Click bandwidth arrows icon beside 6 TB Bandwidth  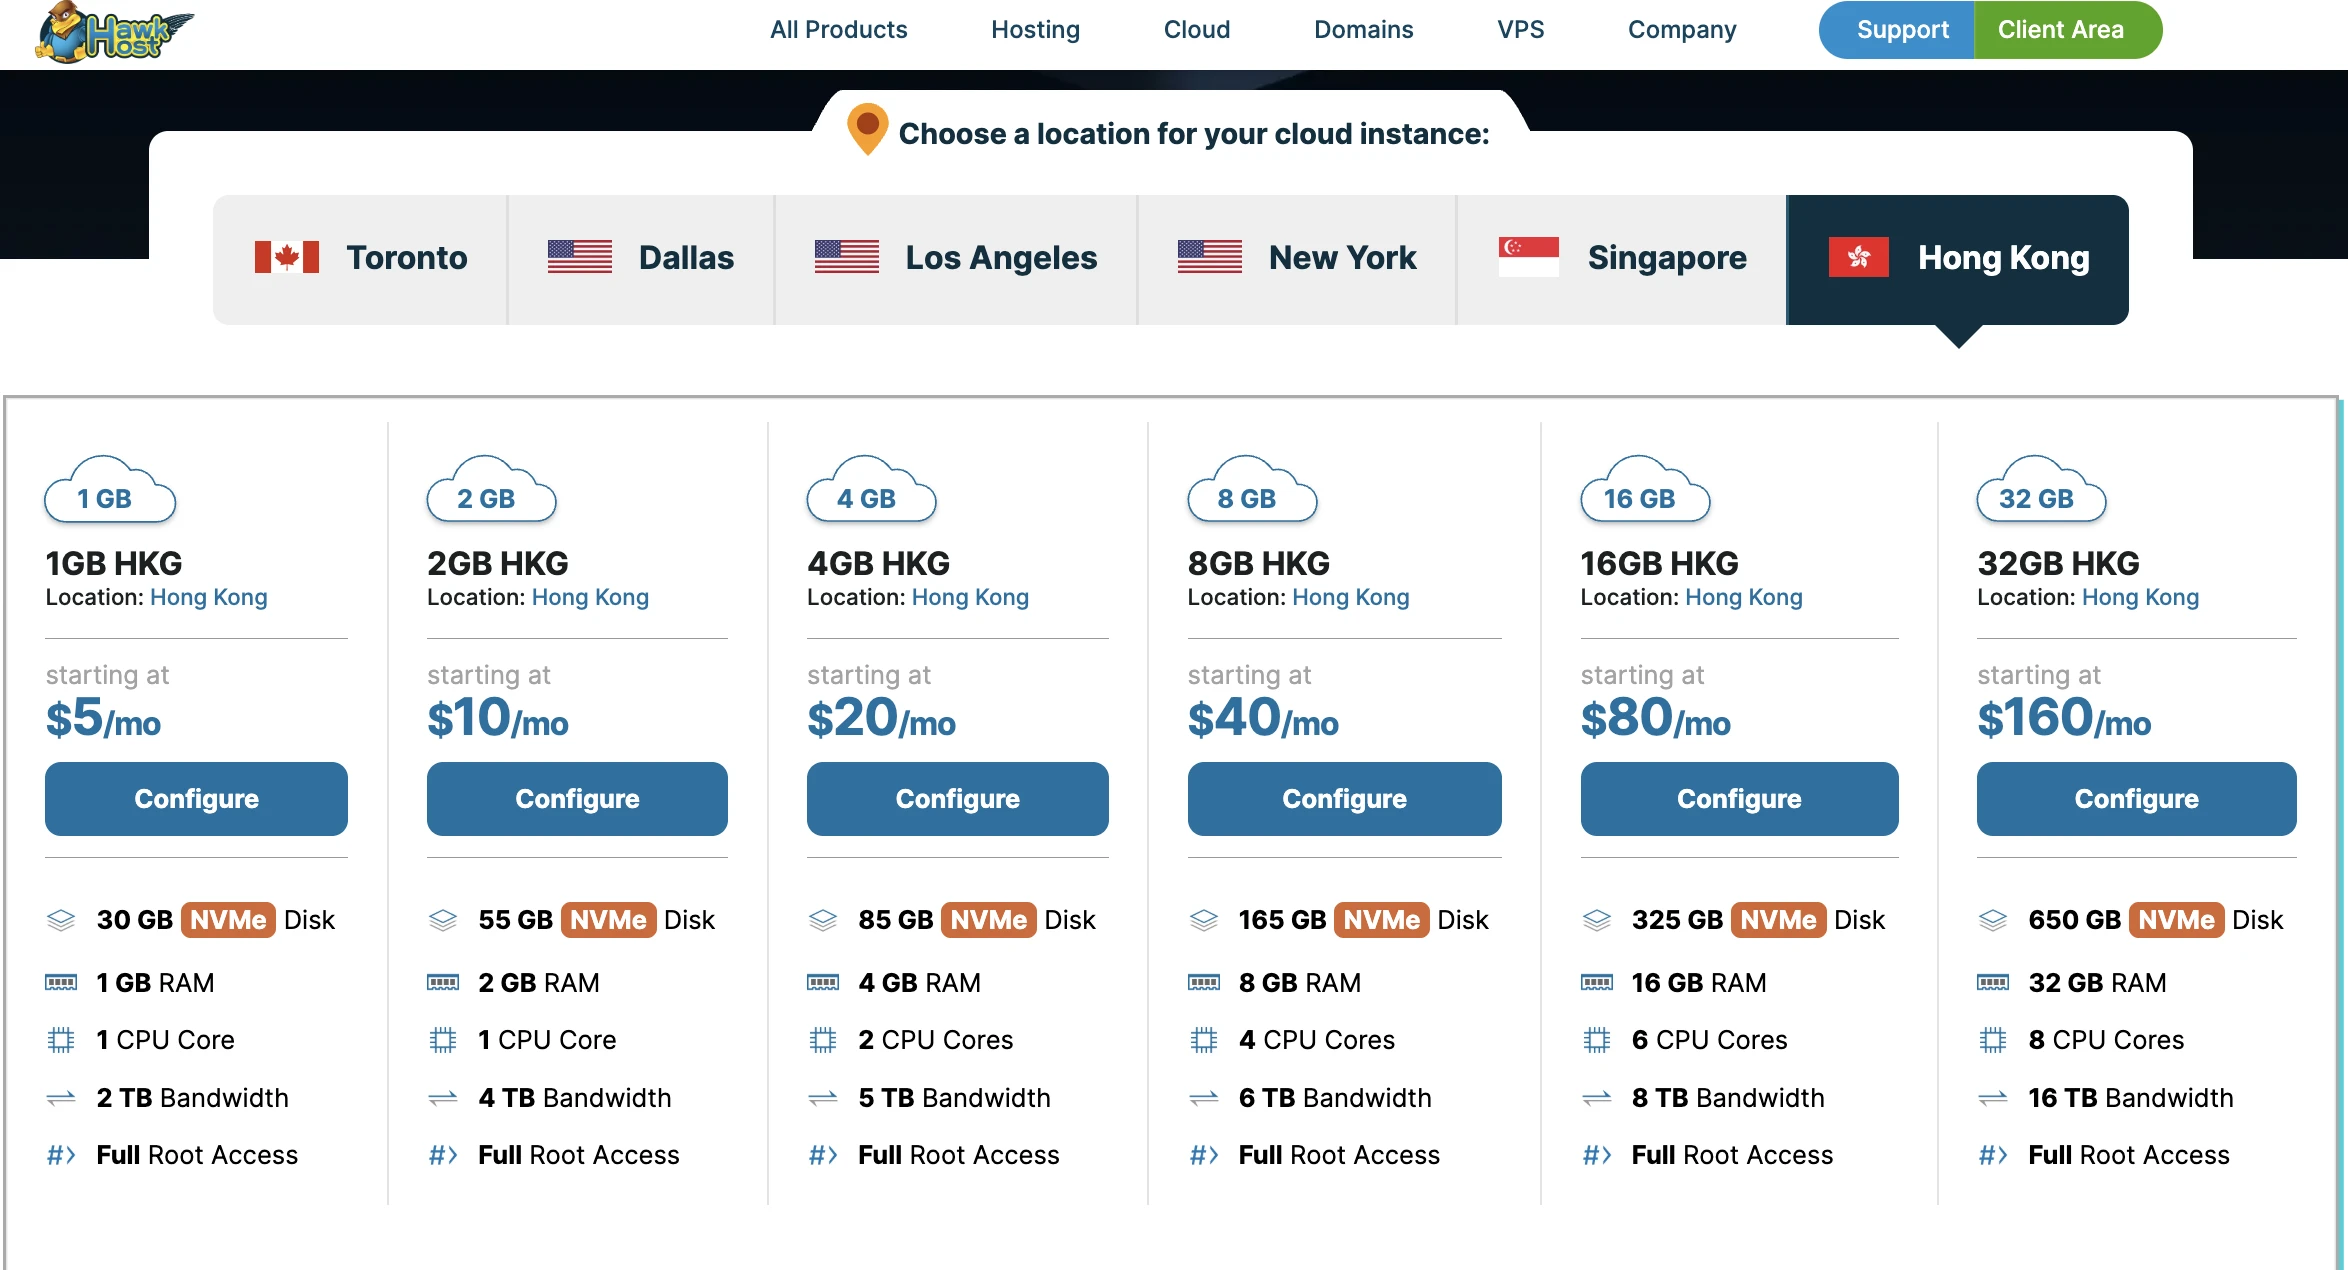(x=1204, y=1098)
